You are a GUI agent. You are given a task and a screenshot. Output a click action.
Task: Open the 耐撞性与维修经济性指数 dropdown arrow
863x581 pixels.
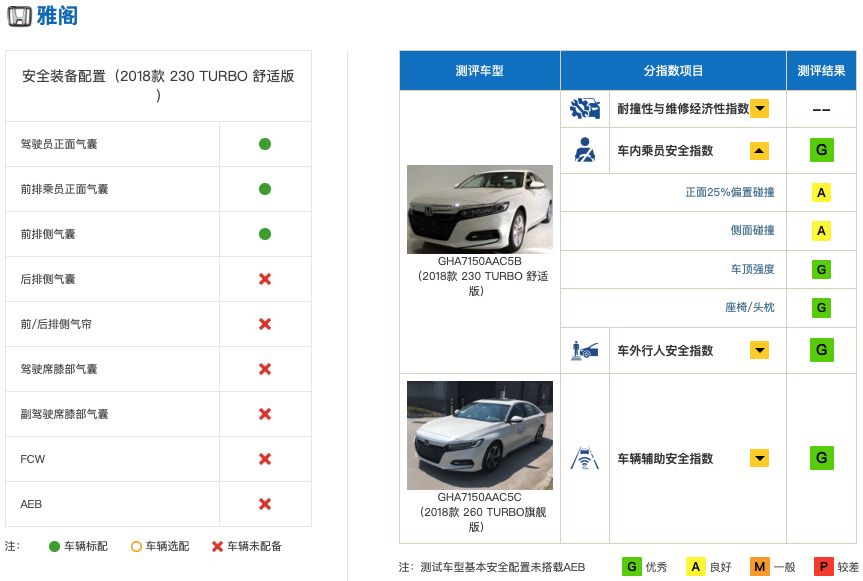(761, 108)
